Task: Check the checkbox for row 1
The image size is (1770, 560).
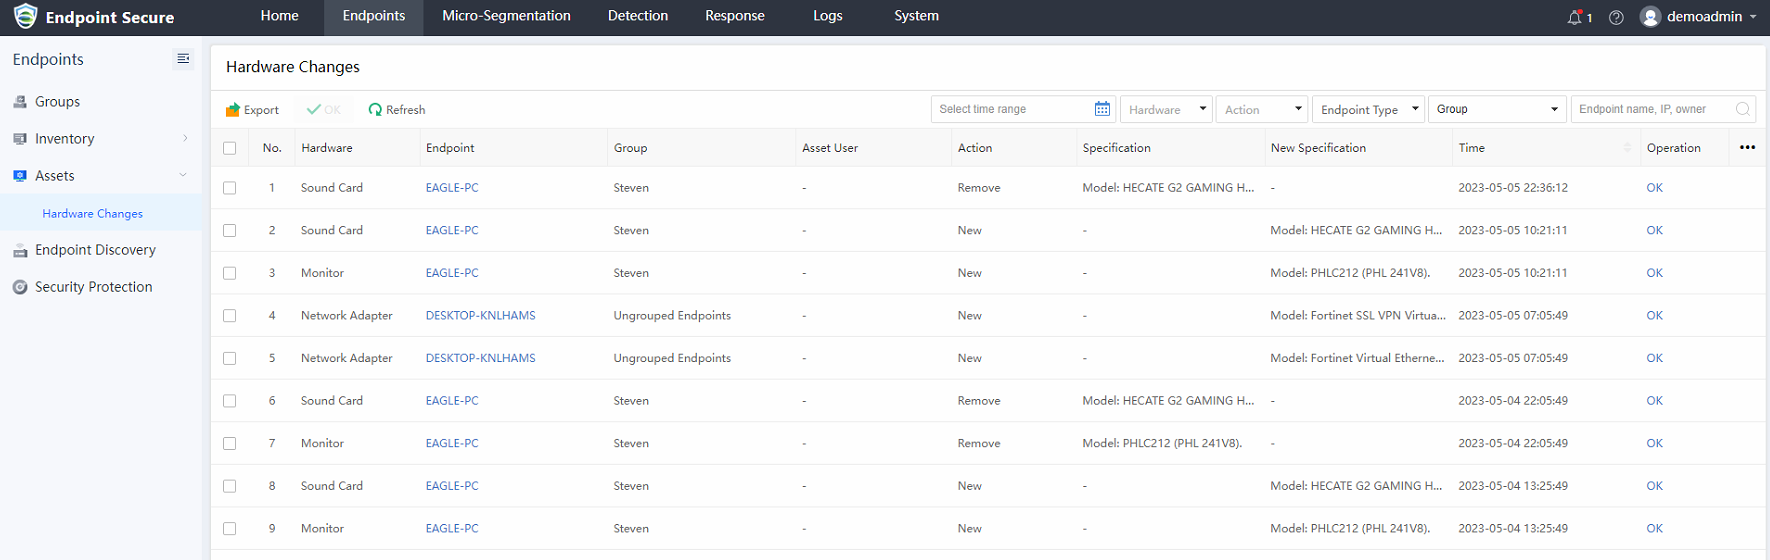Action: click(230, 188)
